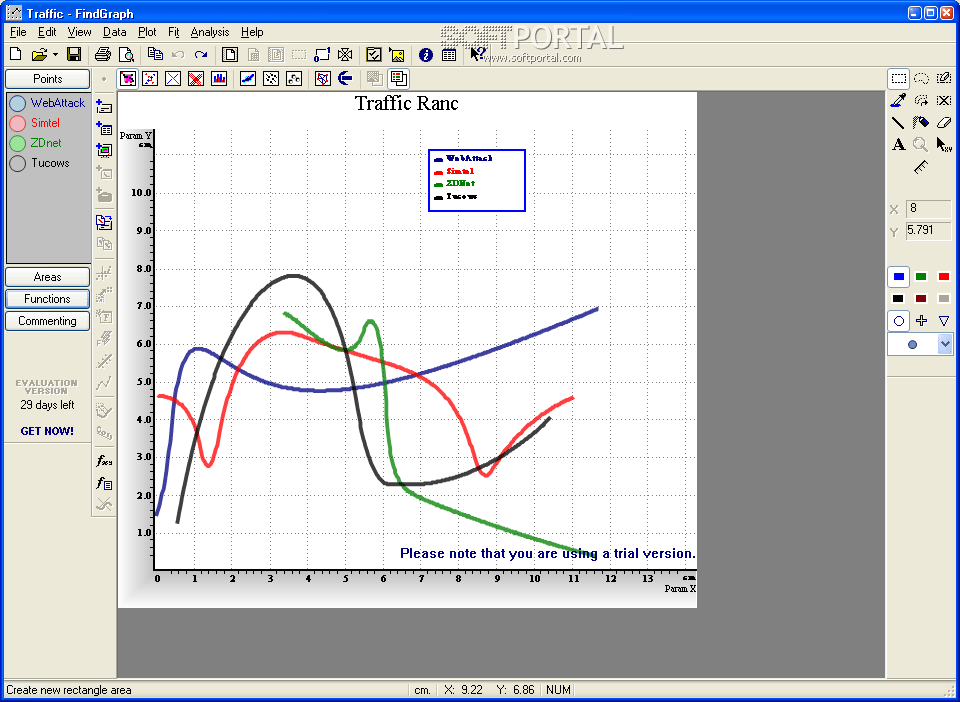Image resolution: width=960 pixels, height=702 pixels.
Task: Select the line drawing tool
Action: [899, 122]
